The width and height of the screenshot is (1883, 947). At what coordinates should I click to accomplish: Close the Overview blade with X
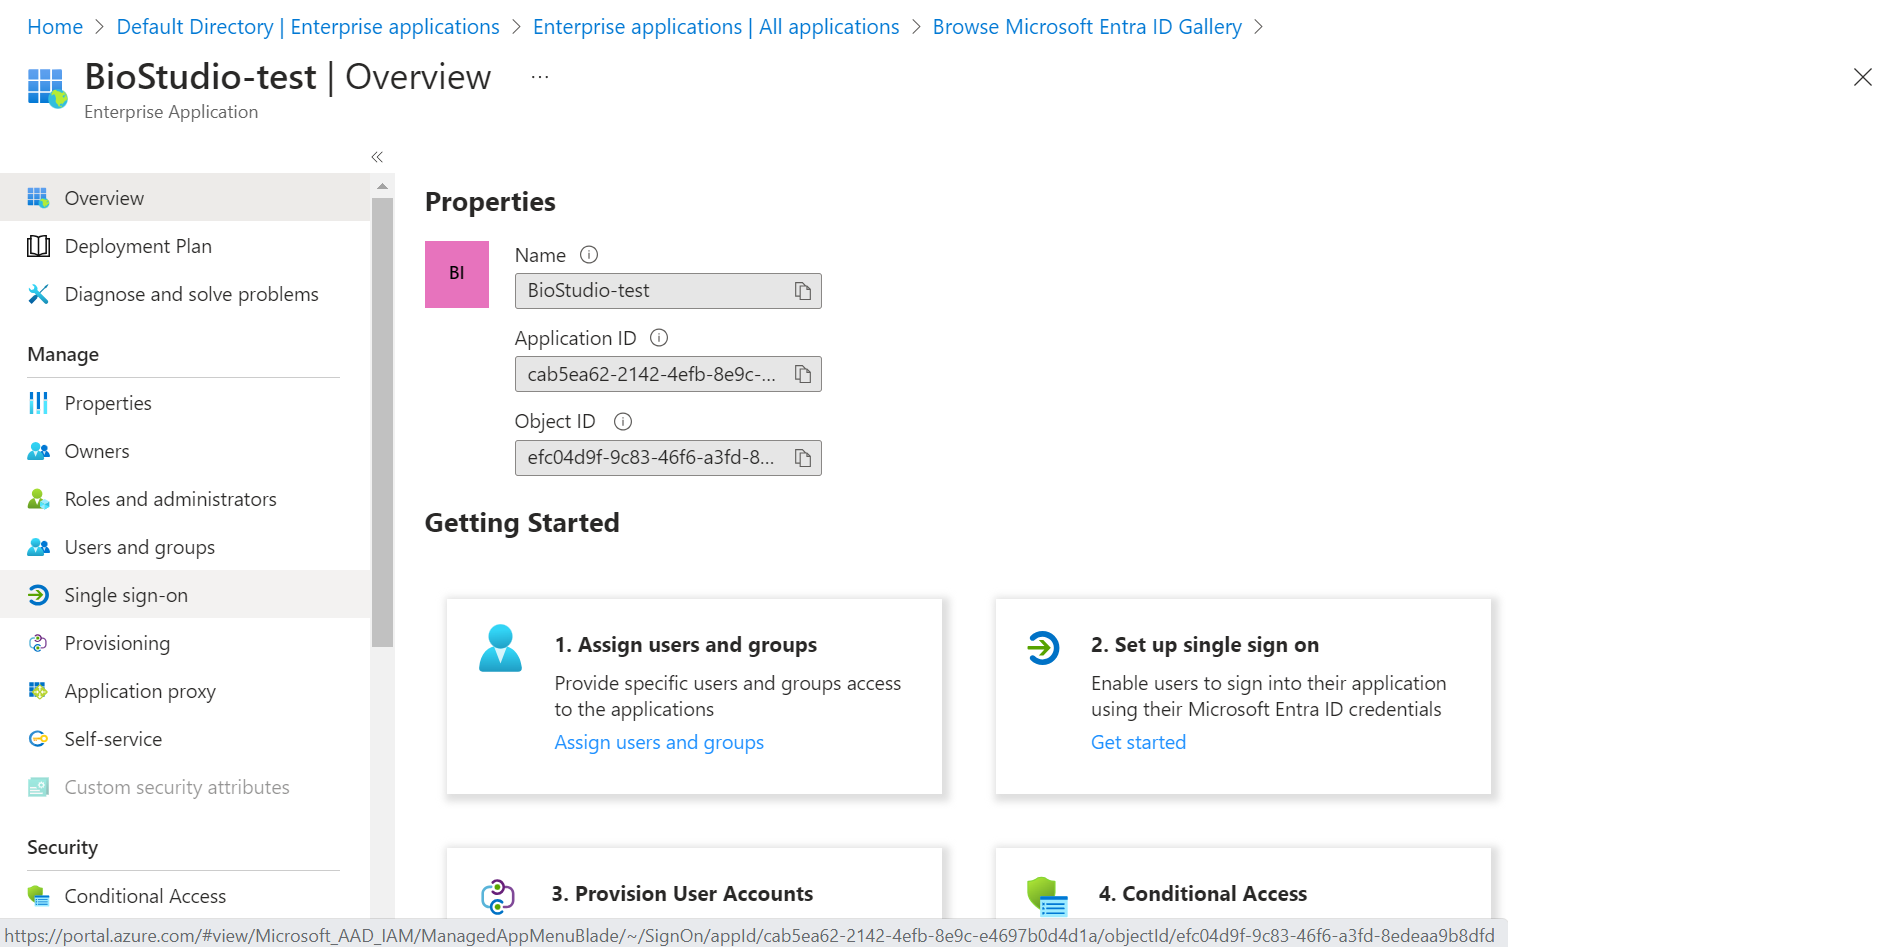(1862, 77)
